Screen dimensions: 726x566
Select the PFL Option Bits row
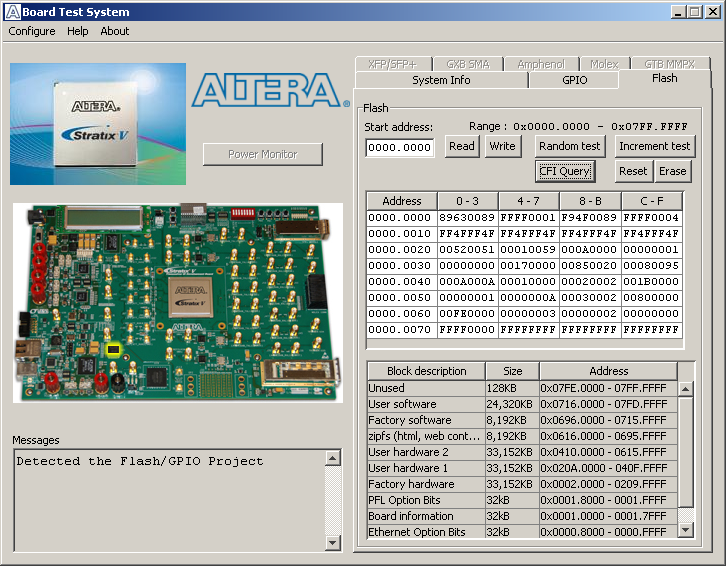click(x=522, y=500)
